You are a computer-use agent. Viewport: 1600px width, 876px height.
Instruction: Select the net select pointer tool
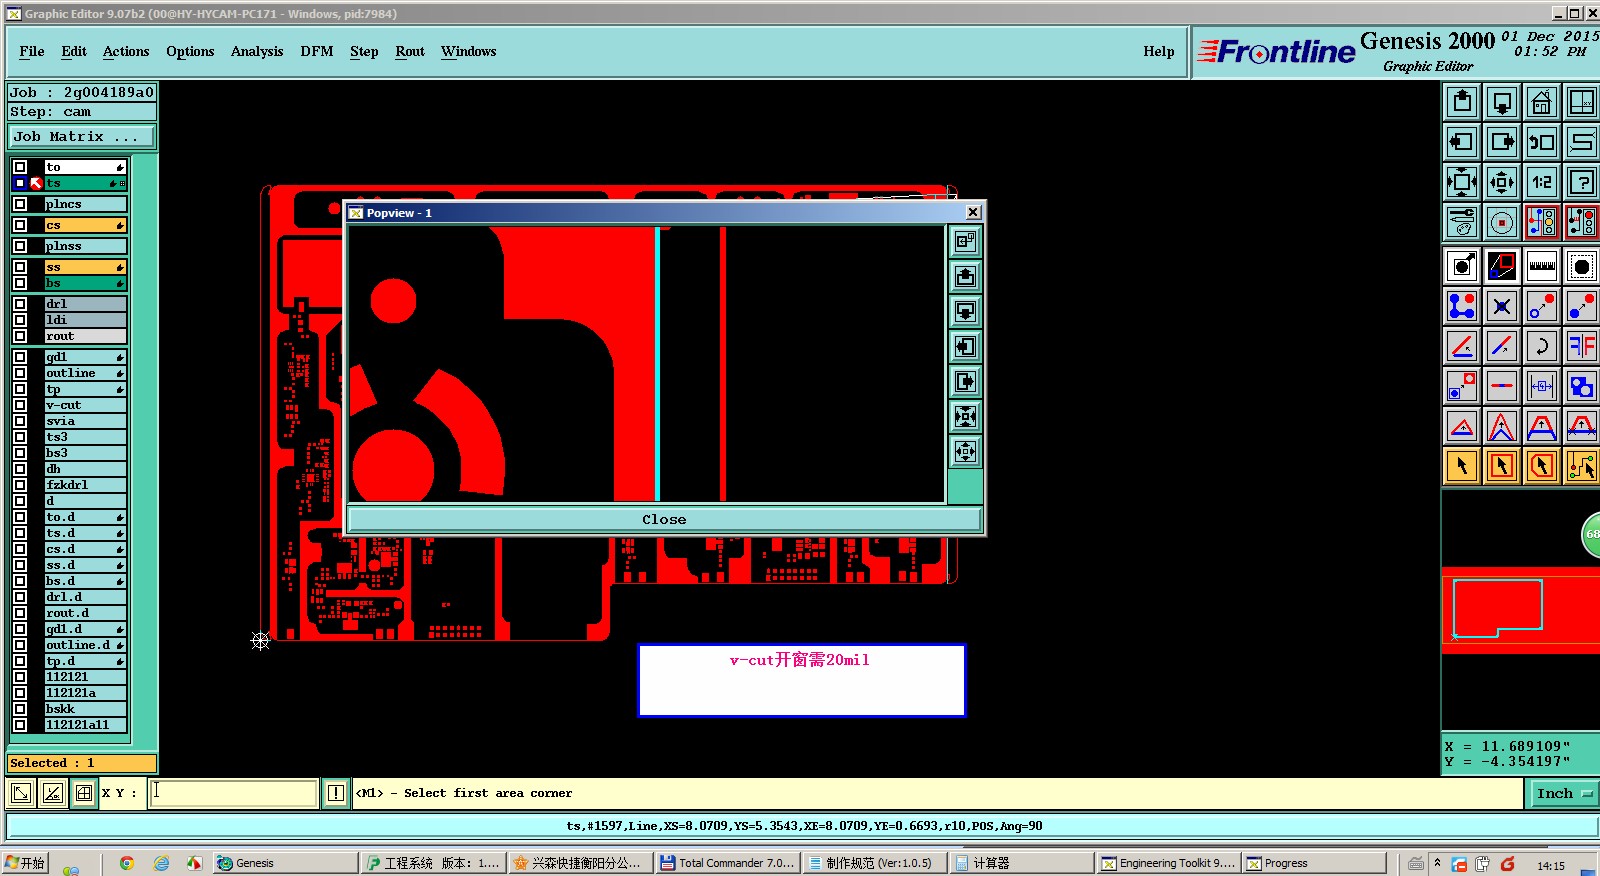click(x=1582, y=466)
